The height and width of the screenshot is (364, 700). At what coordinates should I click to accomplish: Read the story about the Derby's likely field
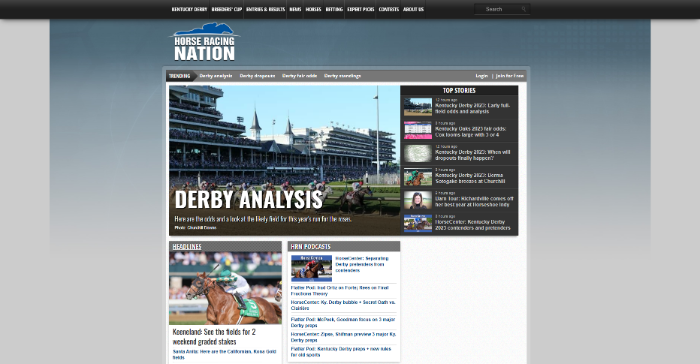click(262, 219)
